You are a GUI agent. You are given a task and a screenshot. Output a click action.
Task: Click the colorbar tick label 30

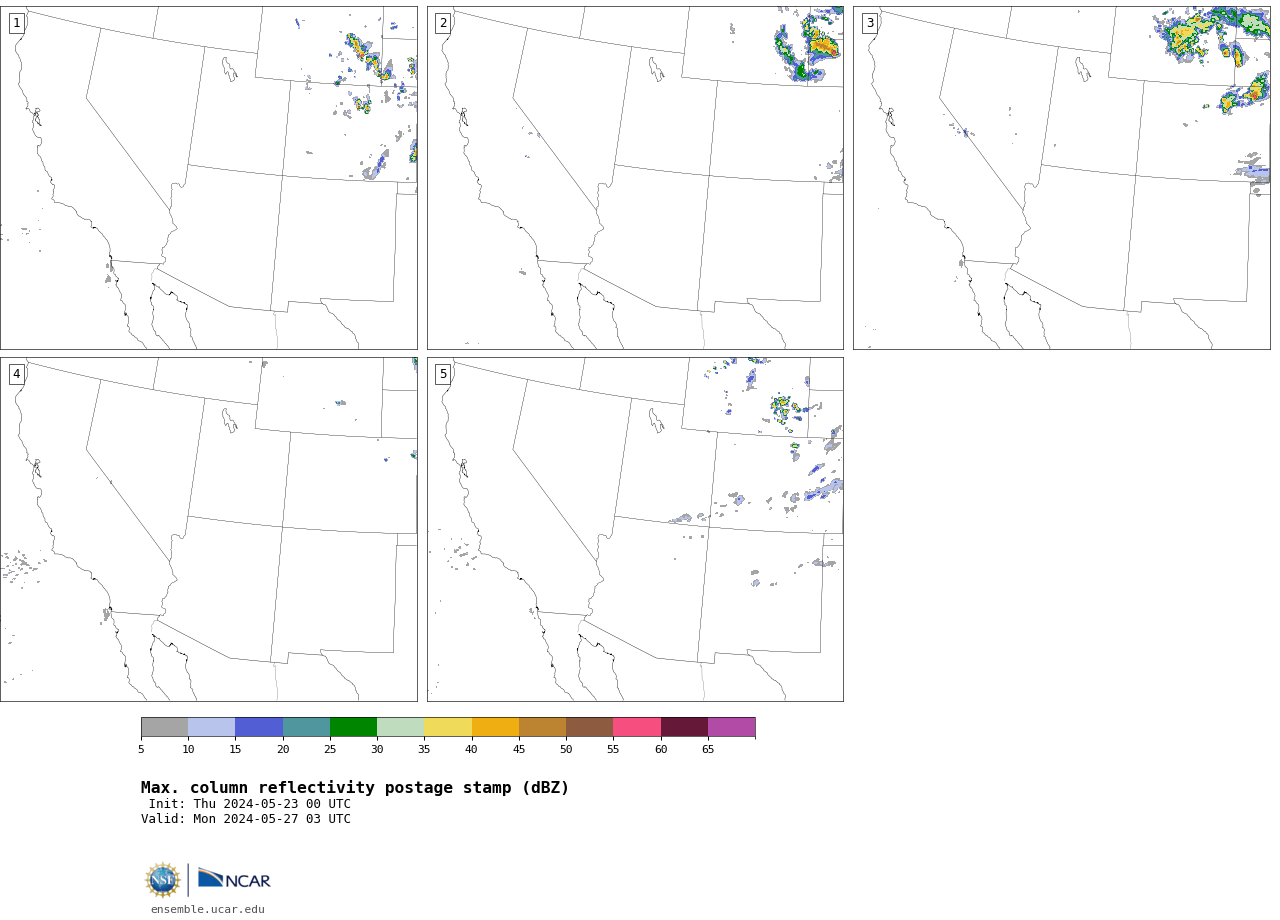(x=377, y=750)
